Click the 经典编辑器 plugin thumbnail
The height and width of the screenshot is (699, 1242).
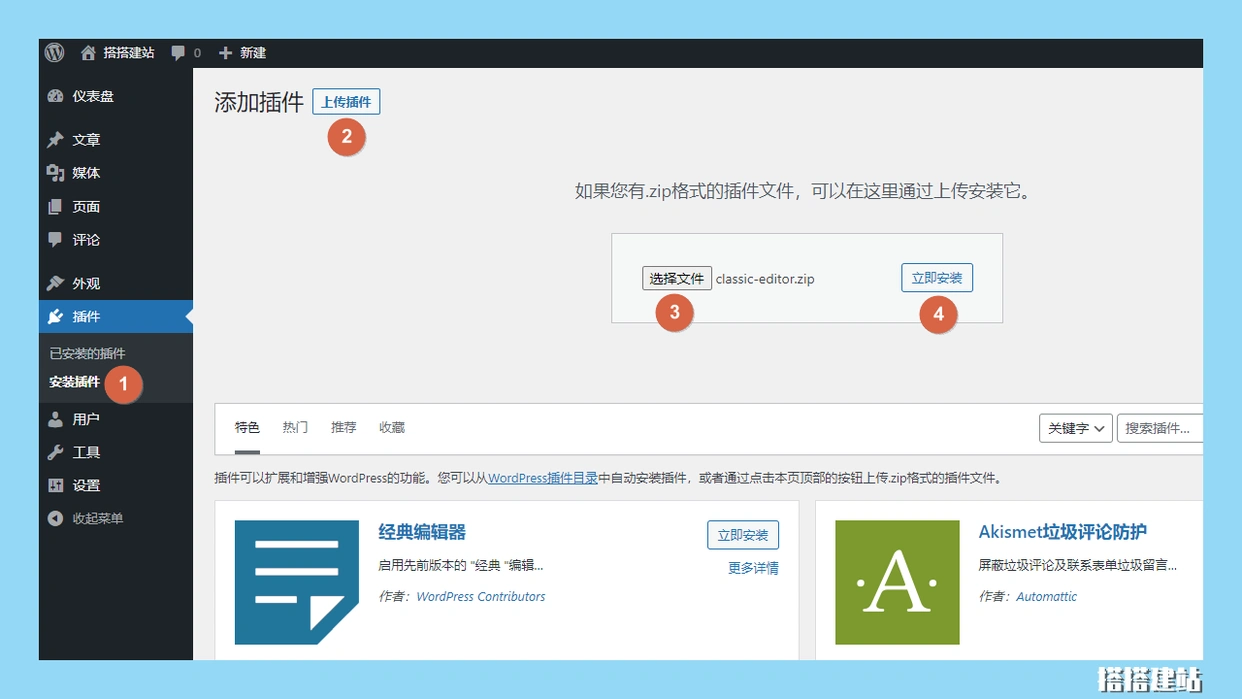click(296, 582)
